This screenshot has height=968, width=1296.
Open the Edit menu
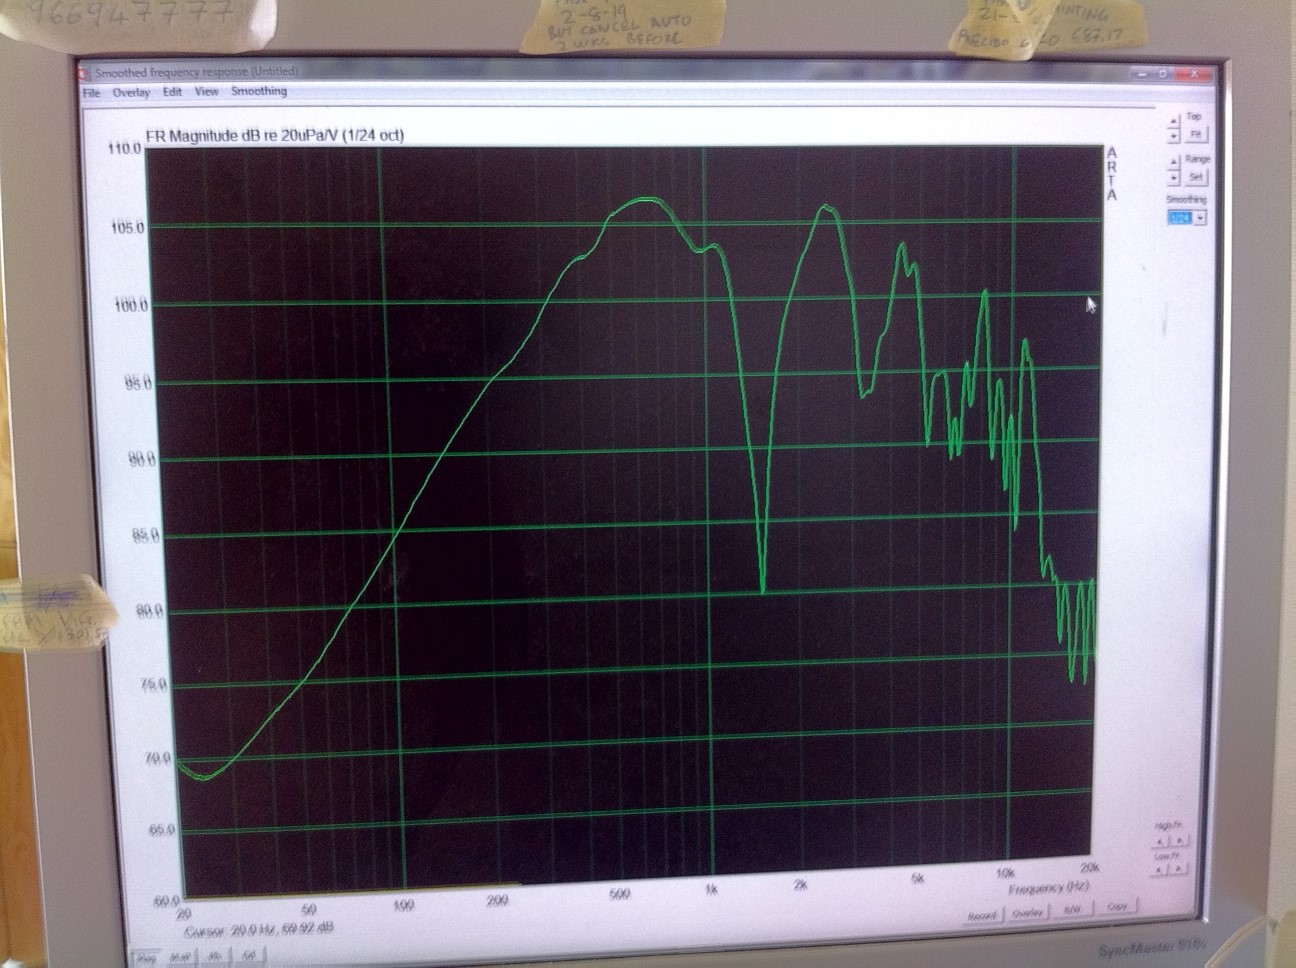(172, 92)
